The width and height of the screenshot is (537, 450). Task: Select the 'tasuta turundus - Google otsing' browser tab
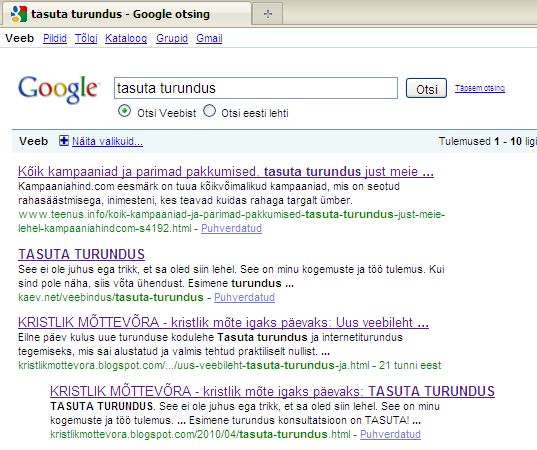tap(127, 14)
